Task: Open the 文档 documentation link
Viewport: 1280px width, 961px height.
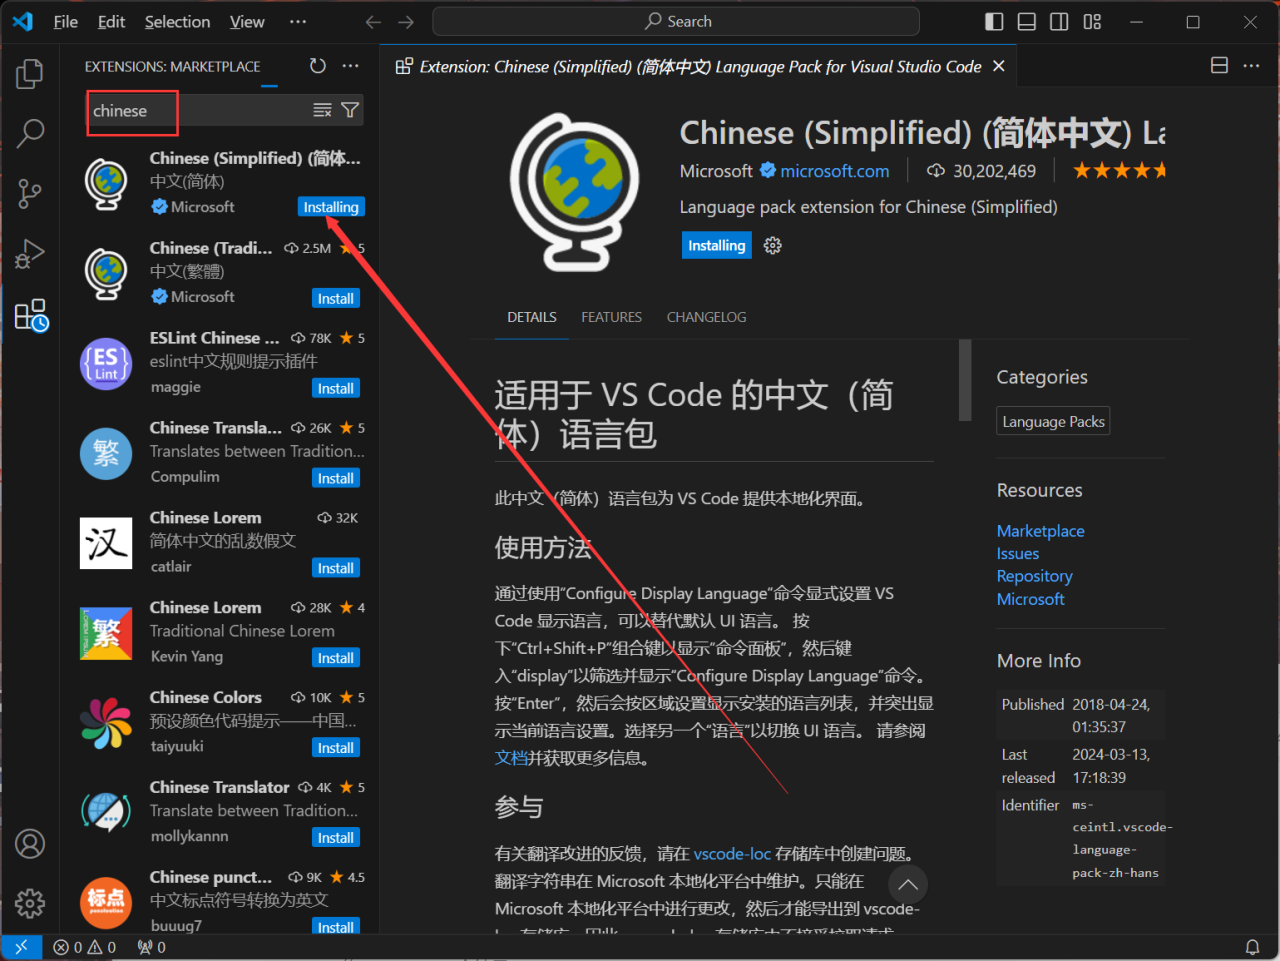Action: point(511,758)
